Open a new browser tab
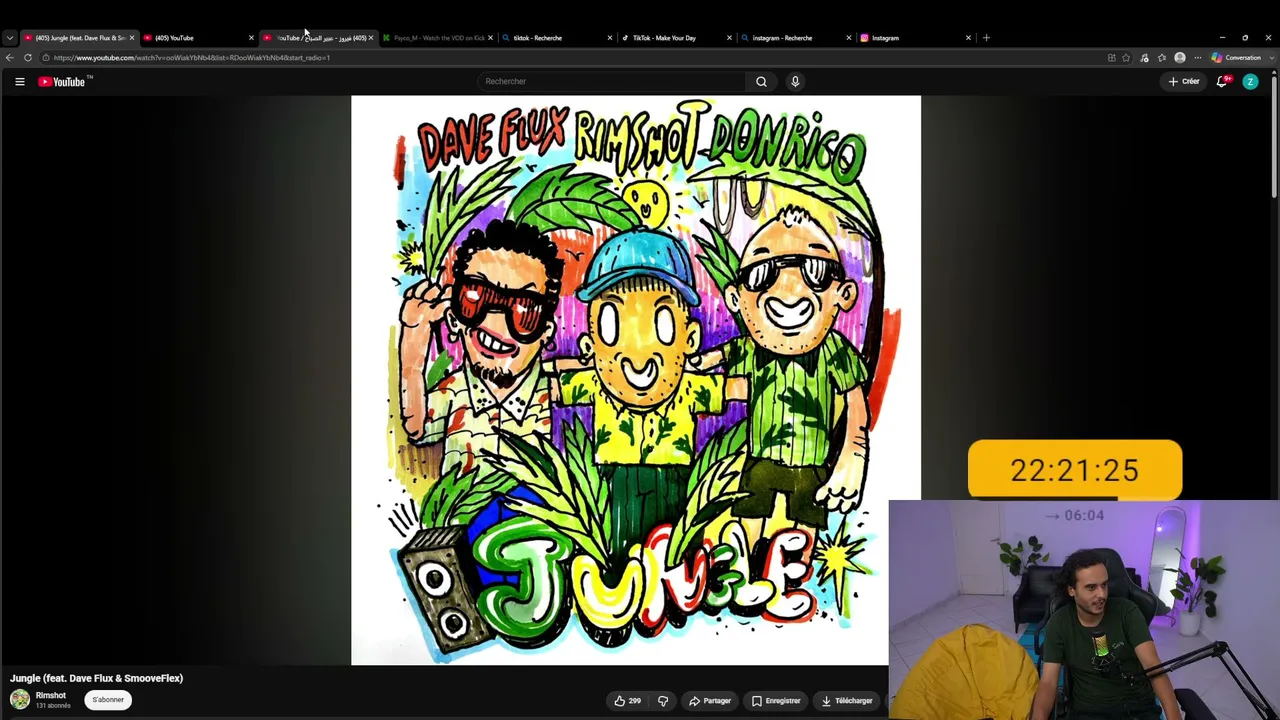 (986, 38)
